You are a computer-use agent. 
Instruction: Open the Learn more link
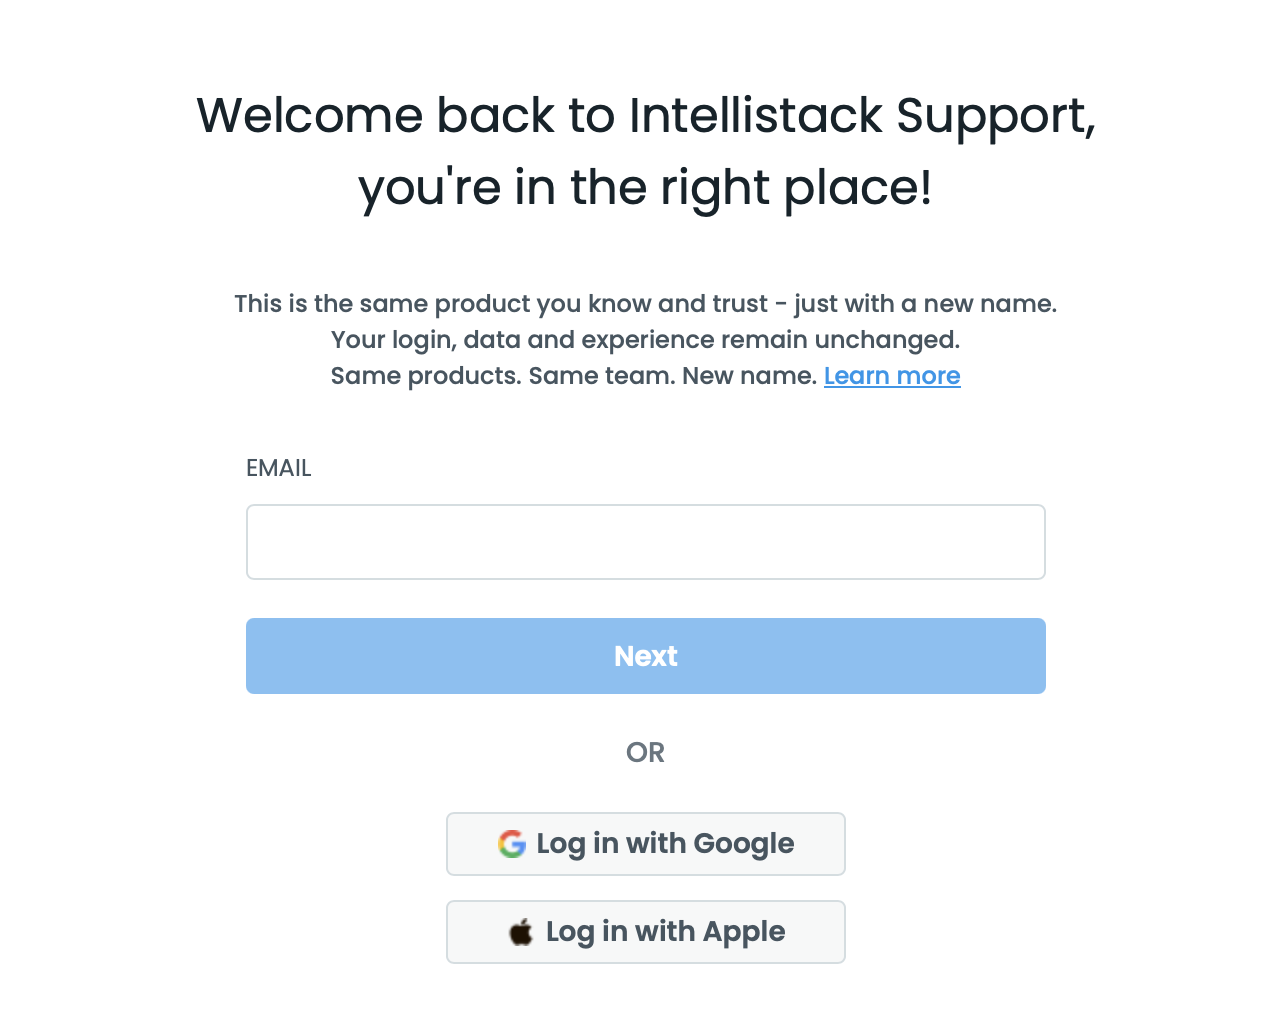pyautogui.click(x=892, y=376)
